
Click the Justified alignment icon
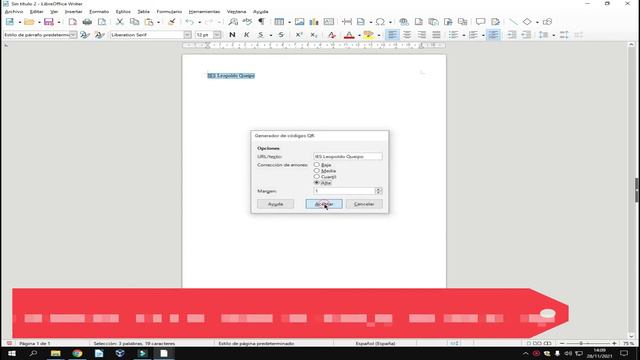pyautogui.click(x=436, y=35)
